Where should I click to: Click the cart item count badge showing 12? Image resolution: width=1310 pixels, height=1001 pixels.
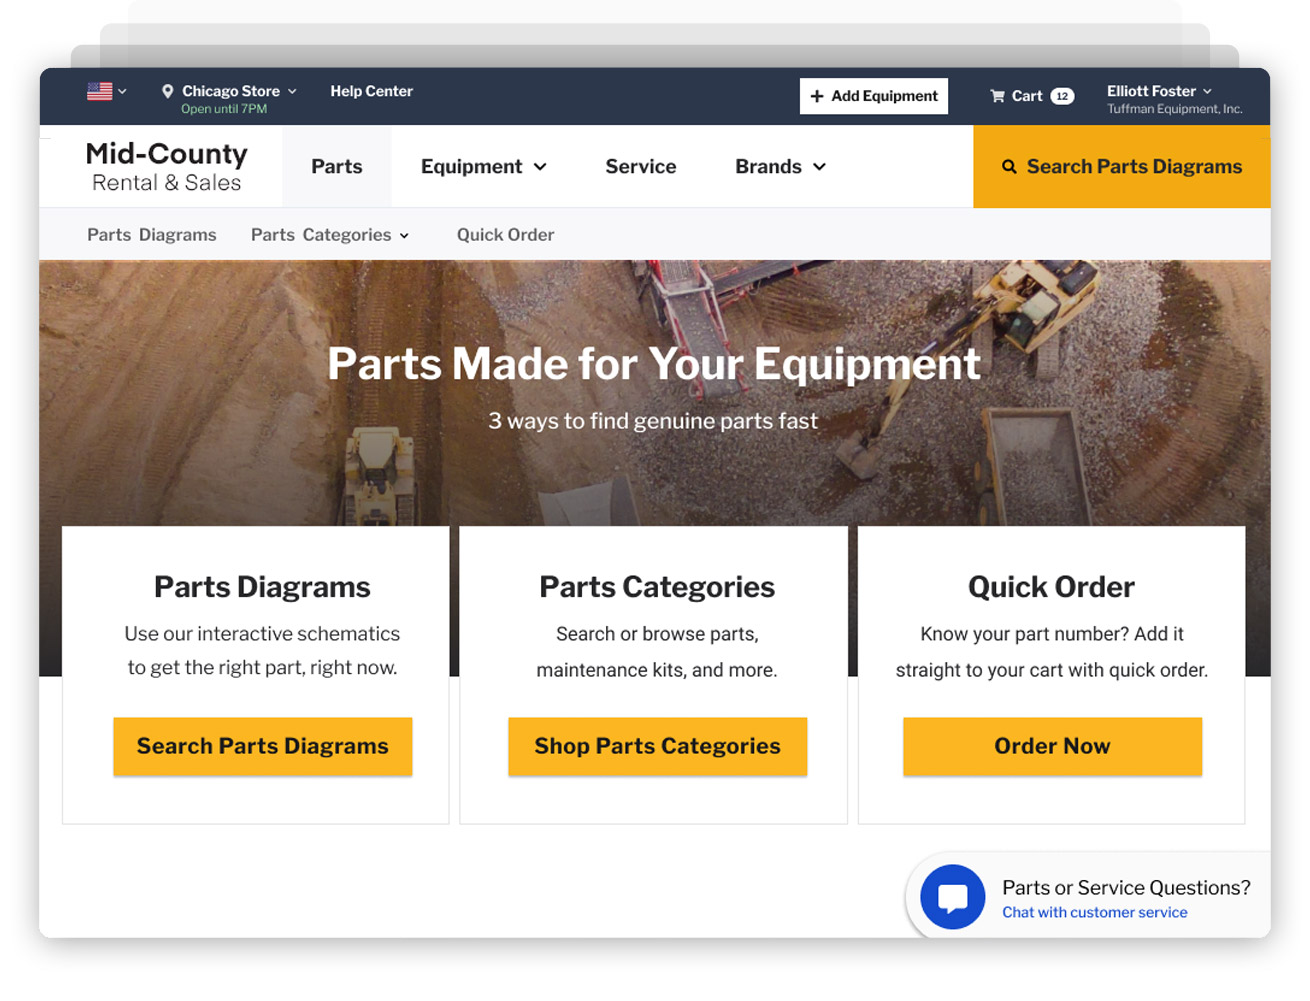[x=1061, y=96]
